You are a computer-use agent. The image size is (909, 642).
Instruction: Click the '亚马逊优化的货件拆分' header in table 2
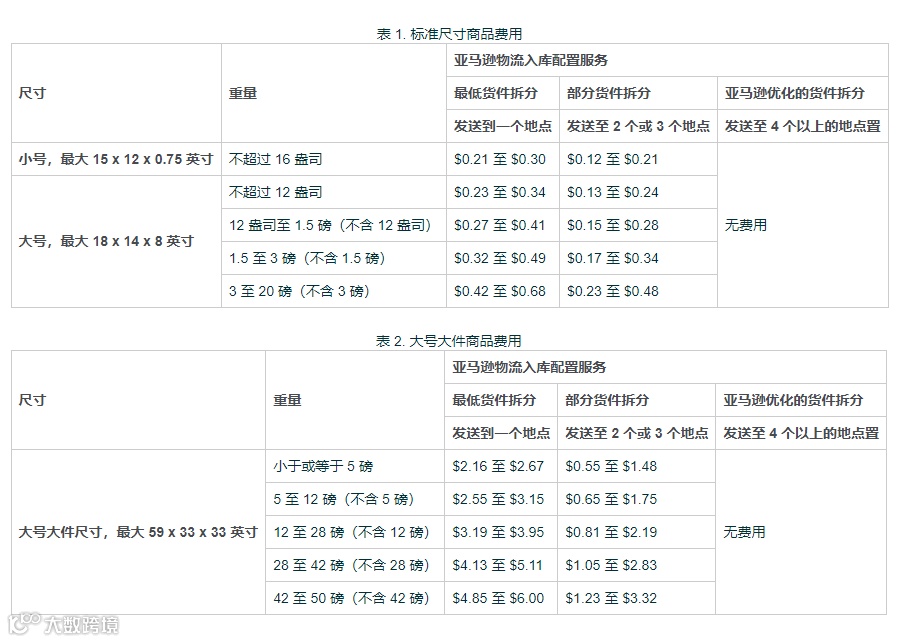point(793,400)
